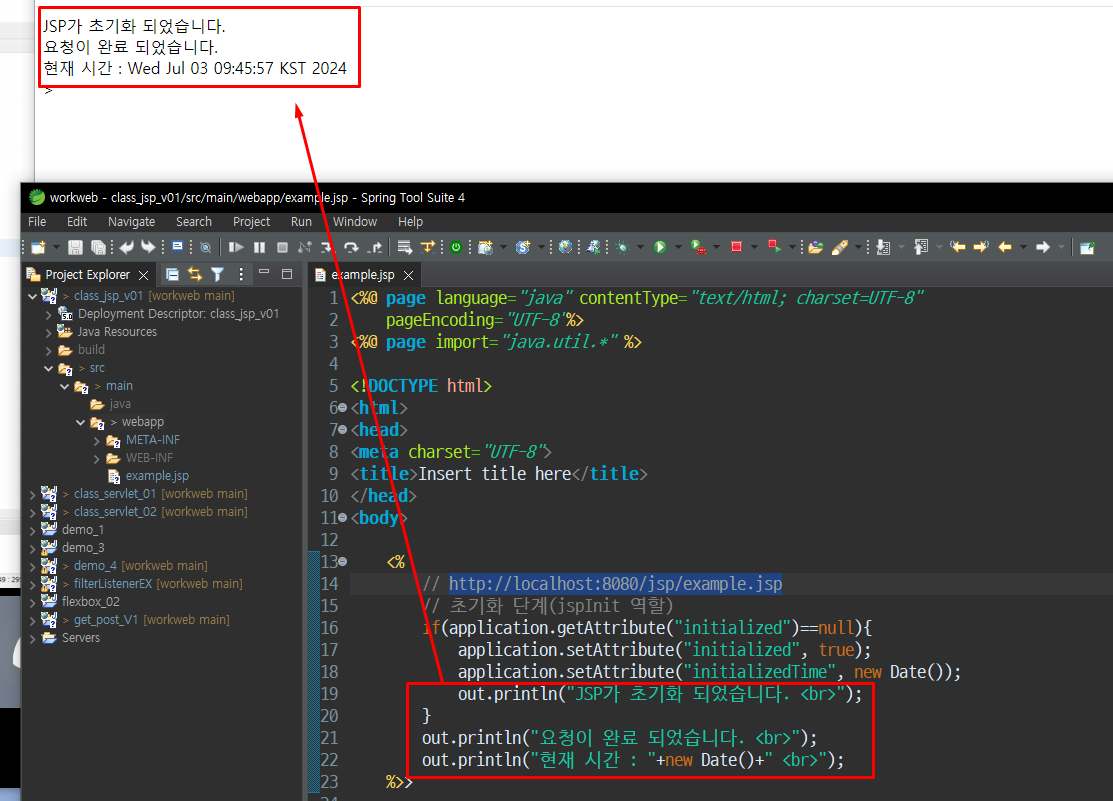Click the Relaunch red square with arrow icon

[x=774, y=246]
